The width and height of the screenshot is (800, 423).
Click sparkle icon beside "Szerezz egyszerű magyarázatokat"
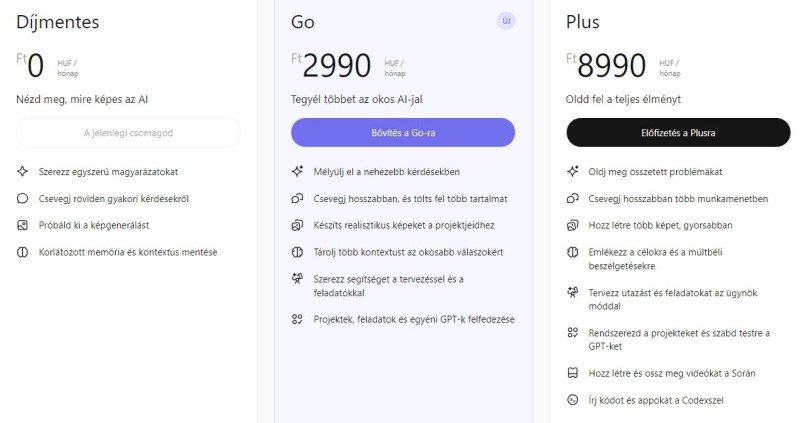pos(23,172)
